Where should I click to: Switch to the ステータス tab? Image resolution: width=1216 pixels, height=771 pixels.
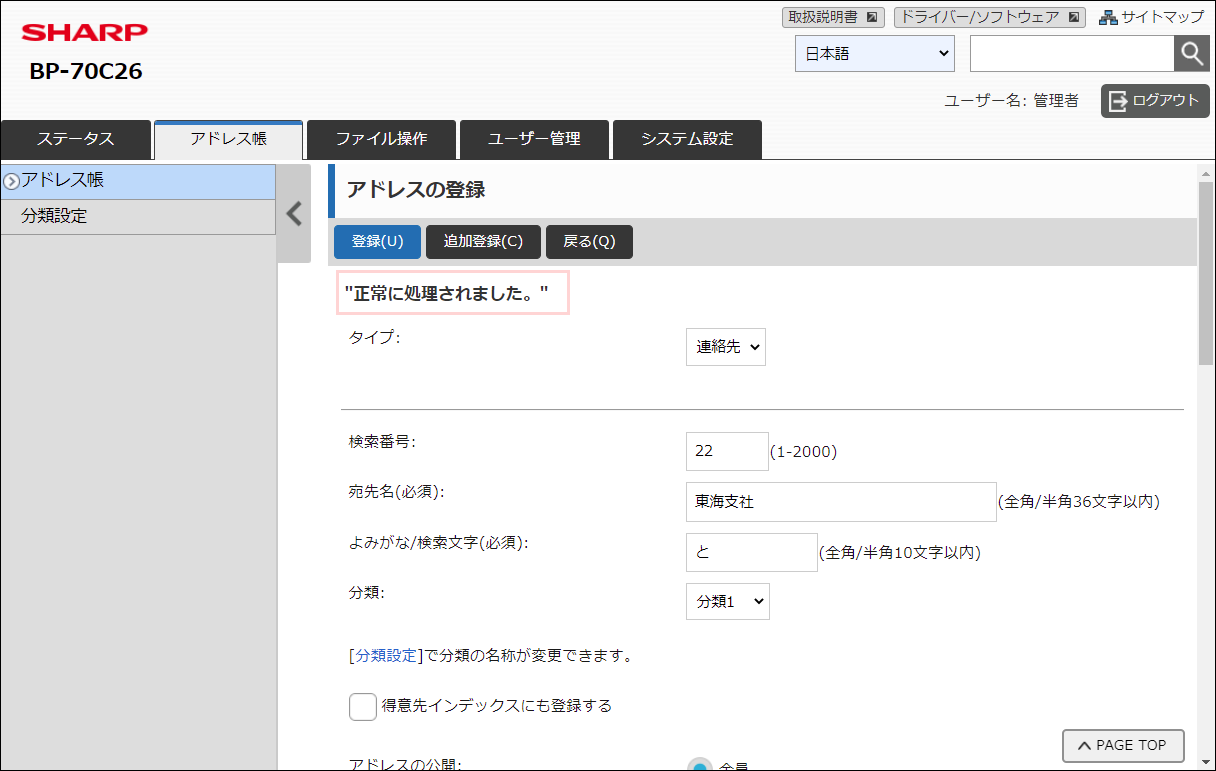[76, 139]
